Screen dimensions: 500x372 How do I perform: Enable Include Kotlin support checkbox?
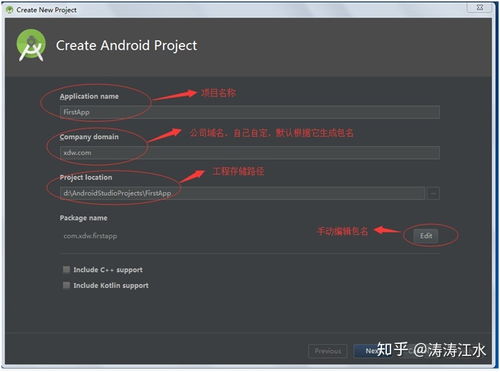(x=66, y=285)
